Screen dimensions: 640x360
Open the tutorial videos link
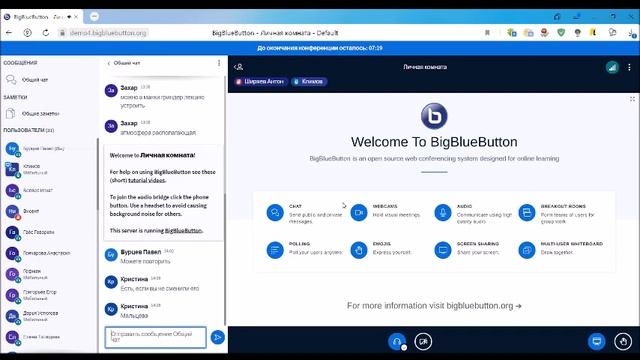tap(147, 180)
